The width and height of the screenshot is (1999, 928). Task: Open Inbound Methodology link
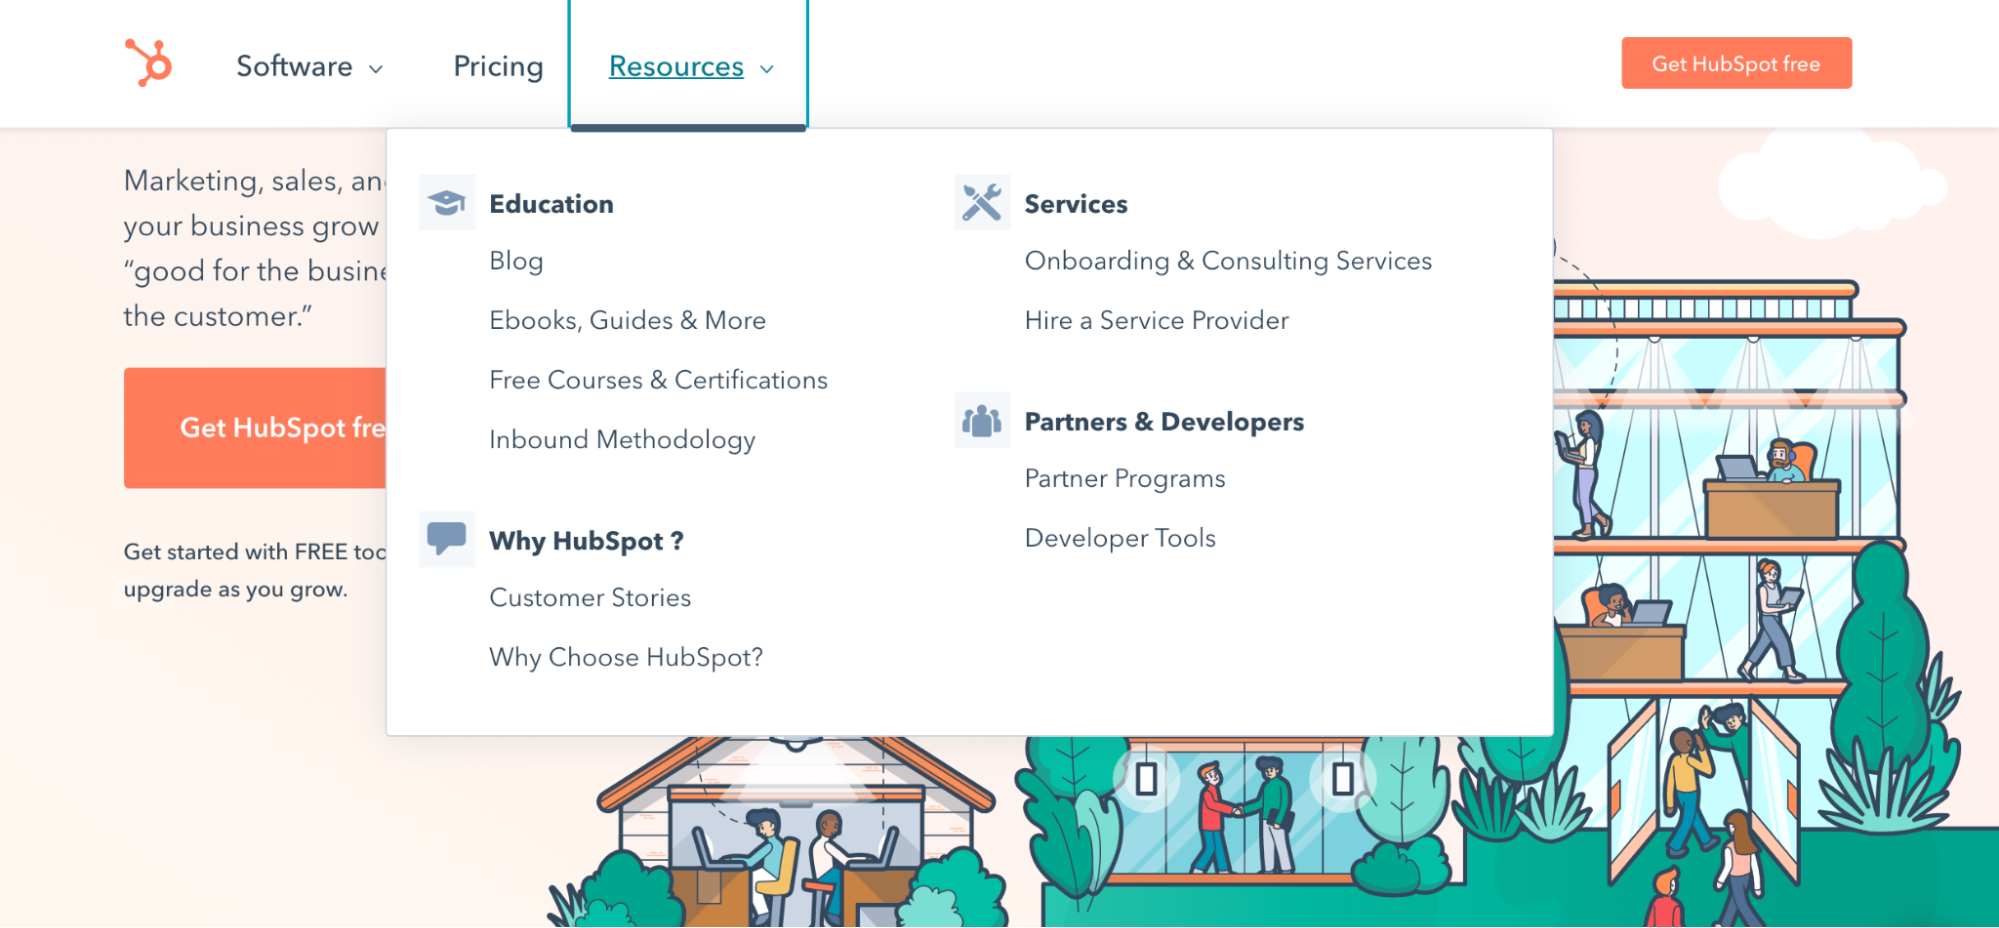(622, 440)
